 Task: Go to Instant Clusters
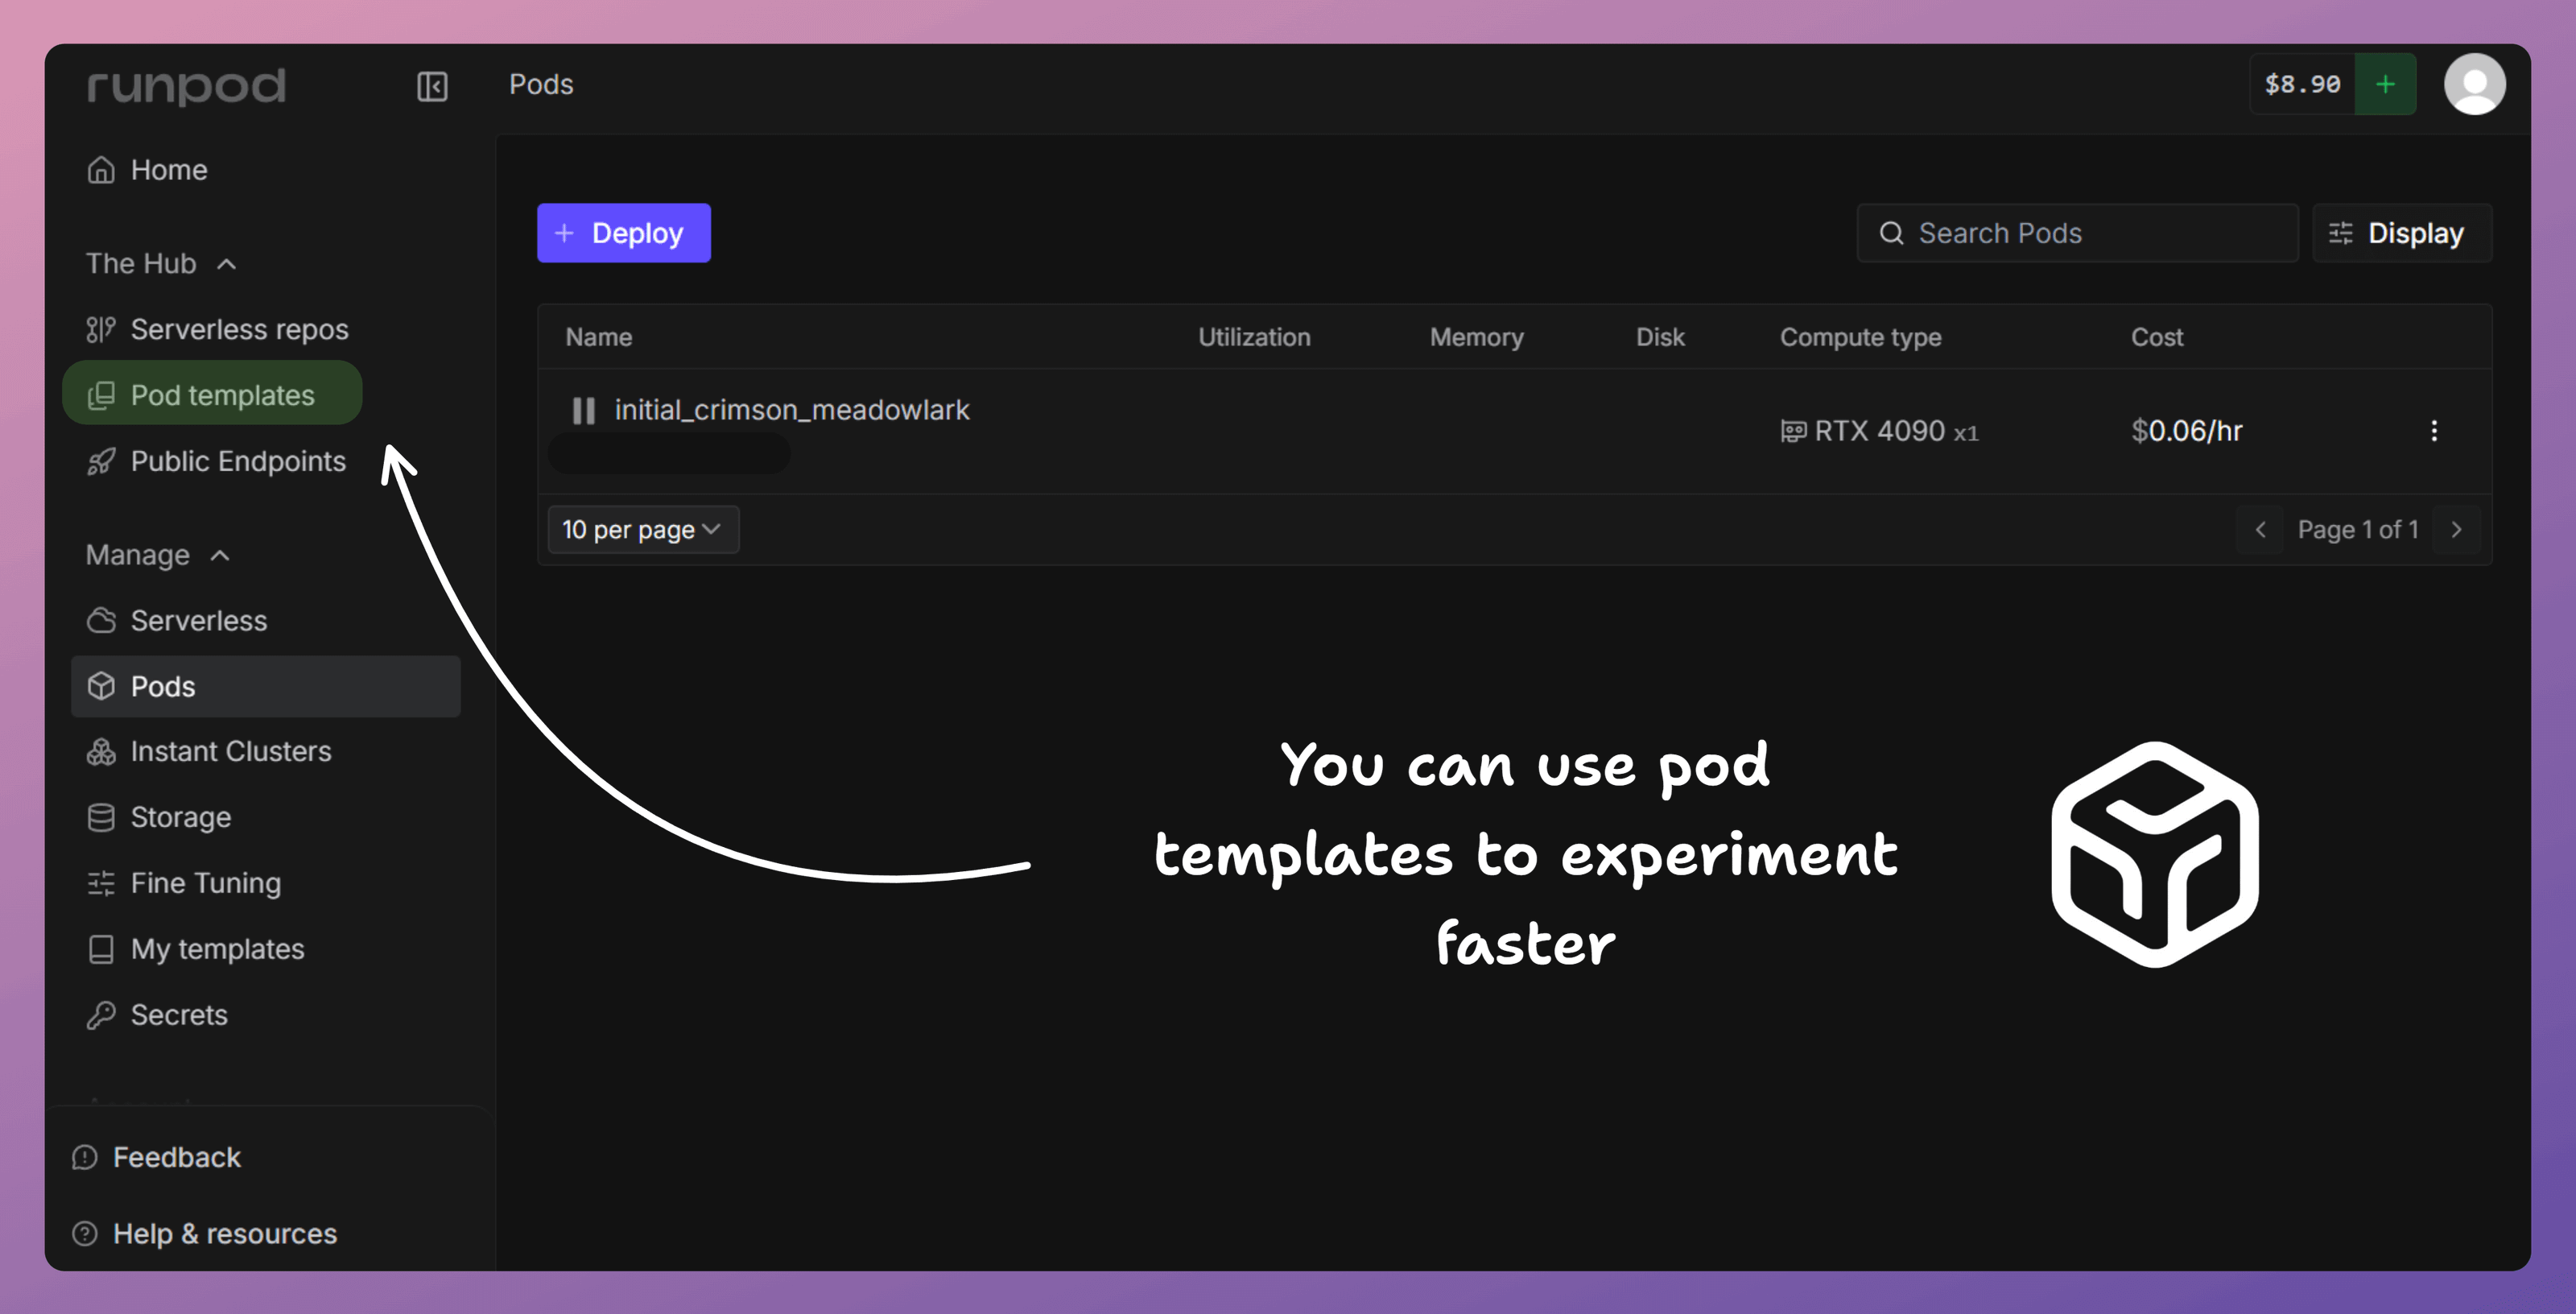[x=231, y=751]
